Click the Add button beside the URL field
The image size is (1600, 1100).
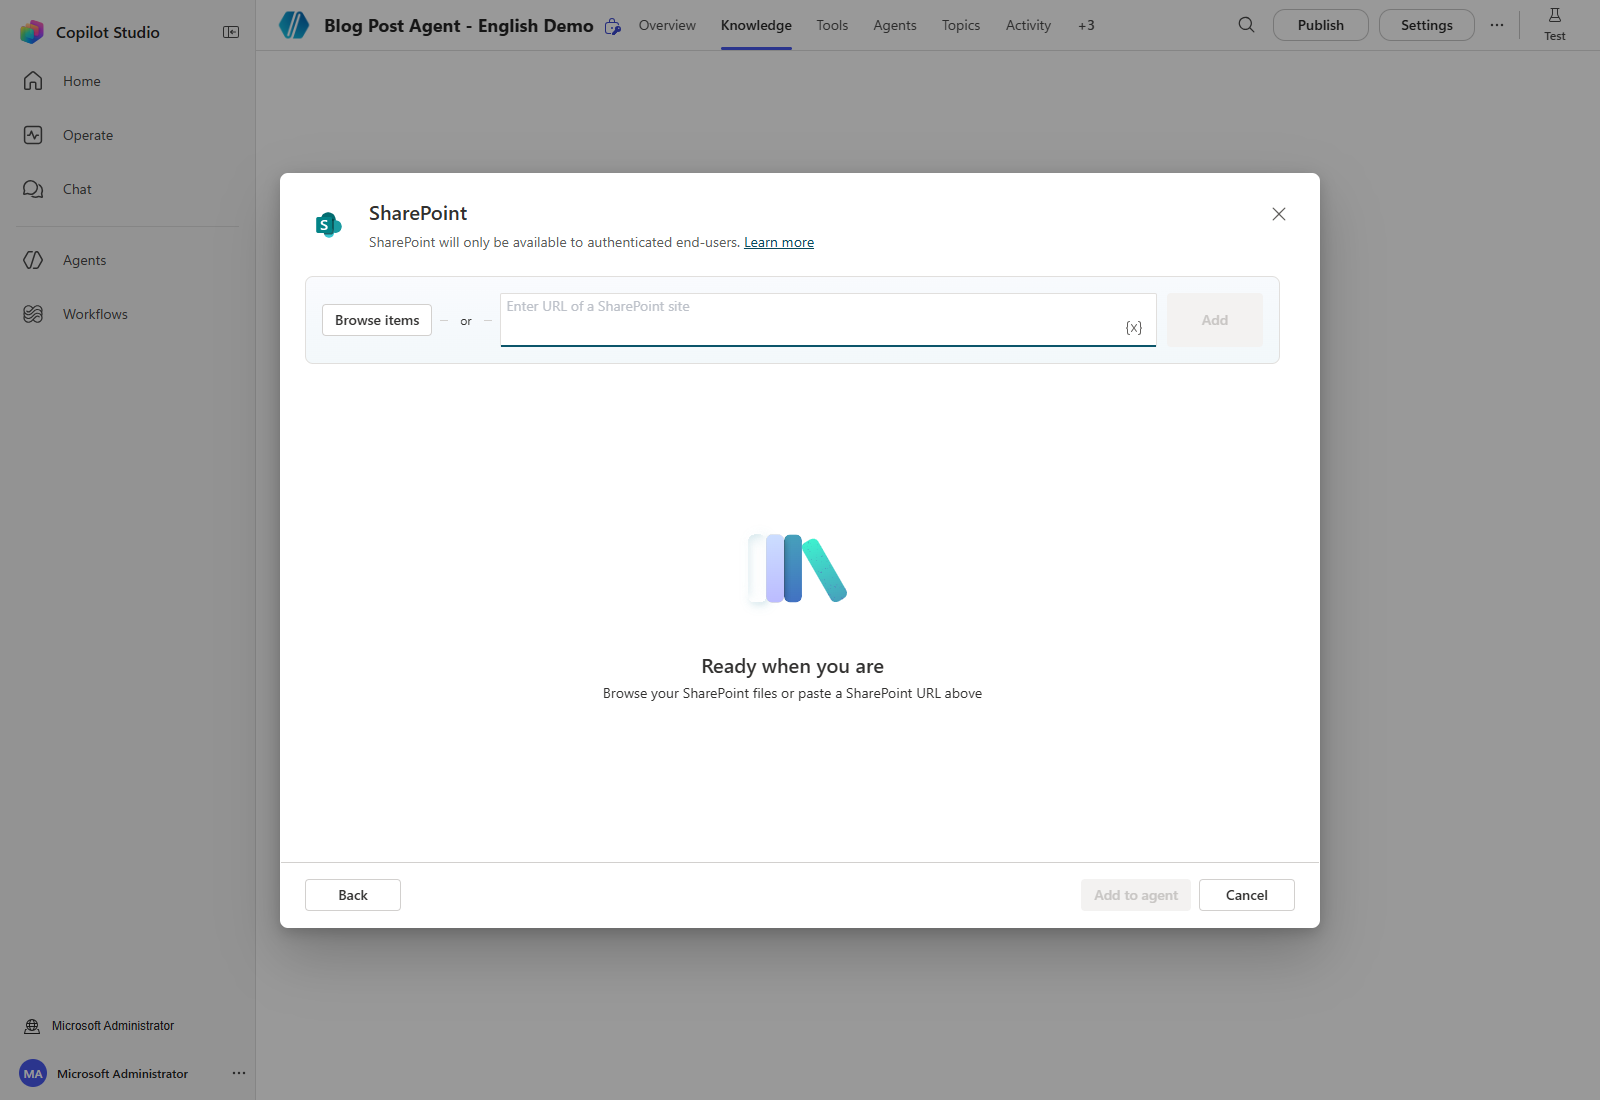click(1215, 320)
